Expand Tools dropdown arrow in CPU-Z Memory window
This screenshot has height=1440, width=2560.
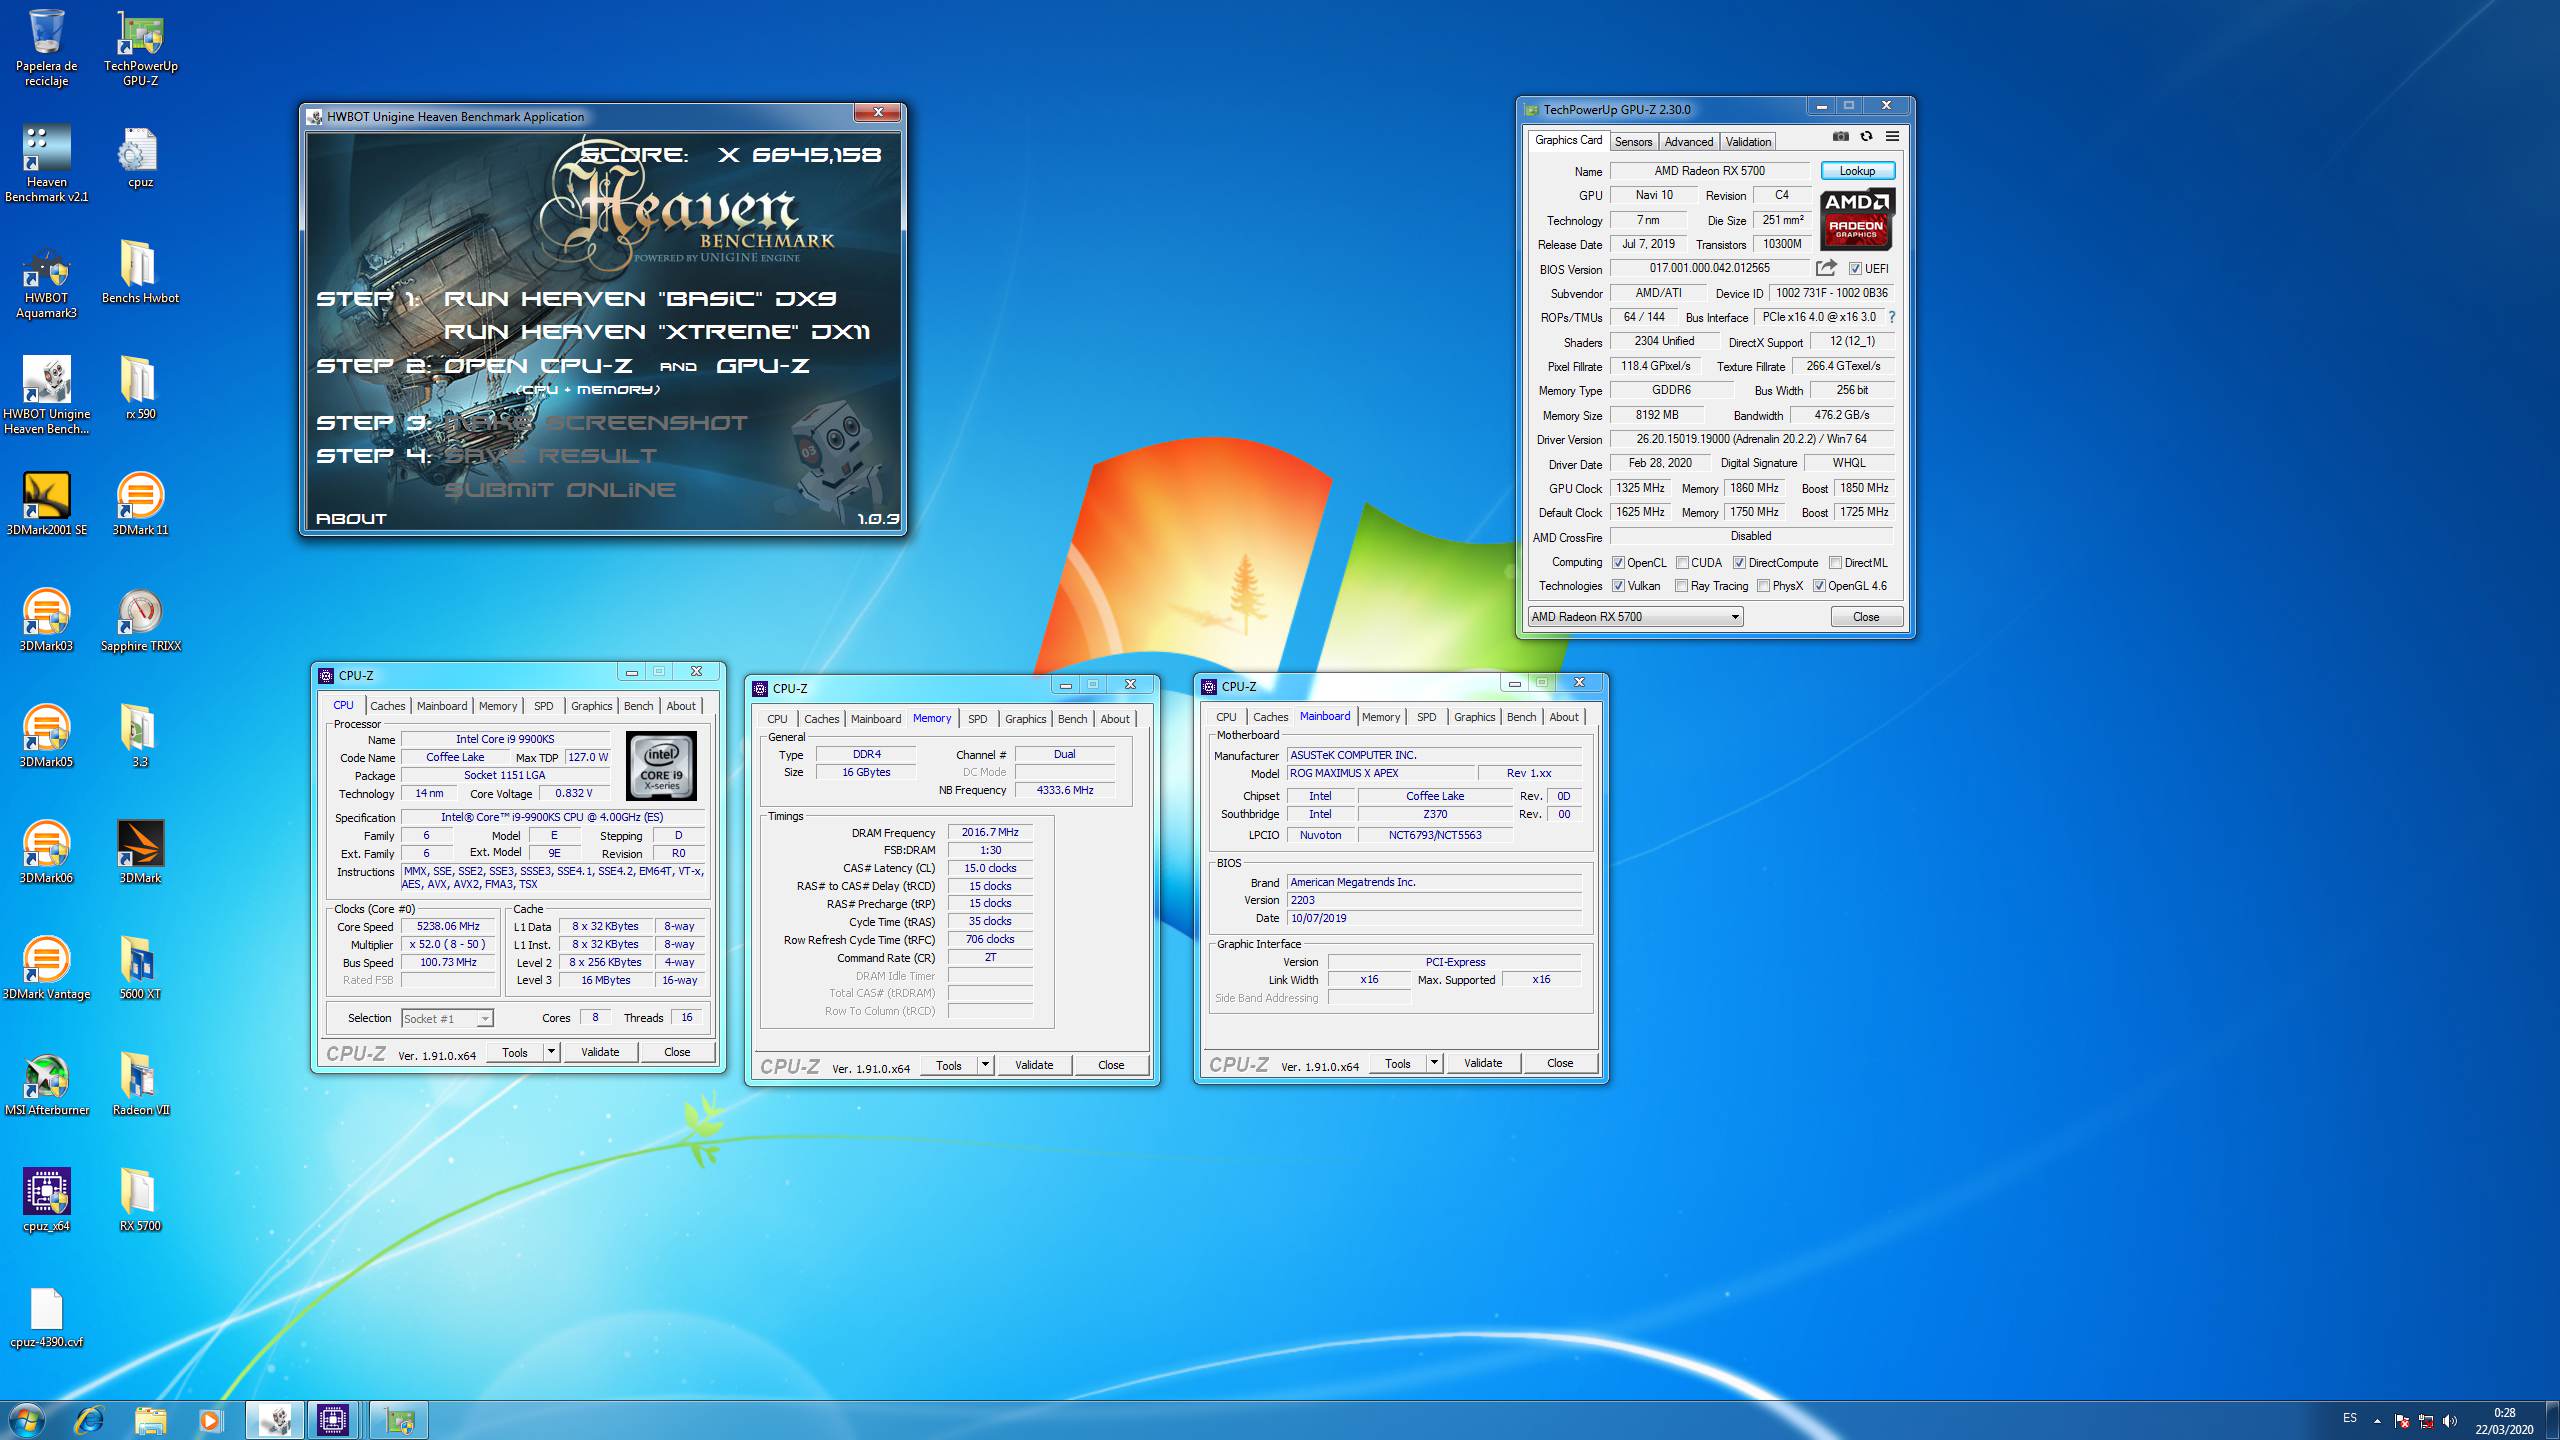[985, 1065]
